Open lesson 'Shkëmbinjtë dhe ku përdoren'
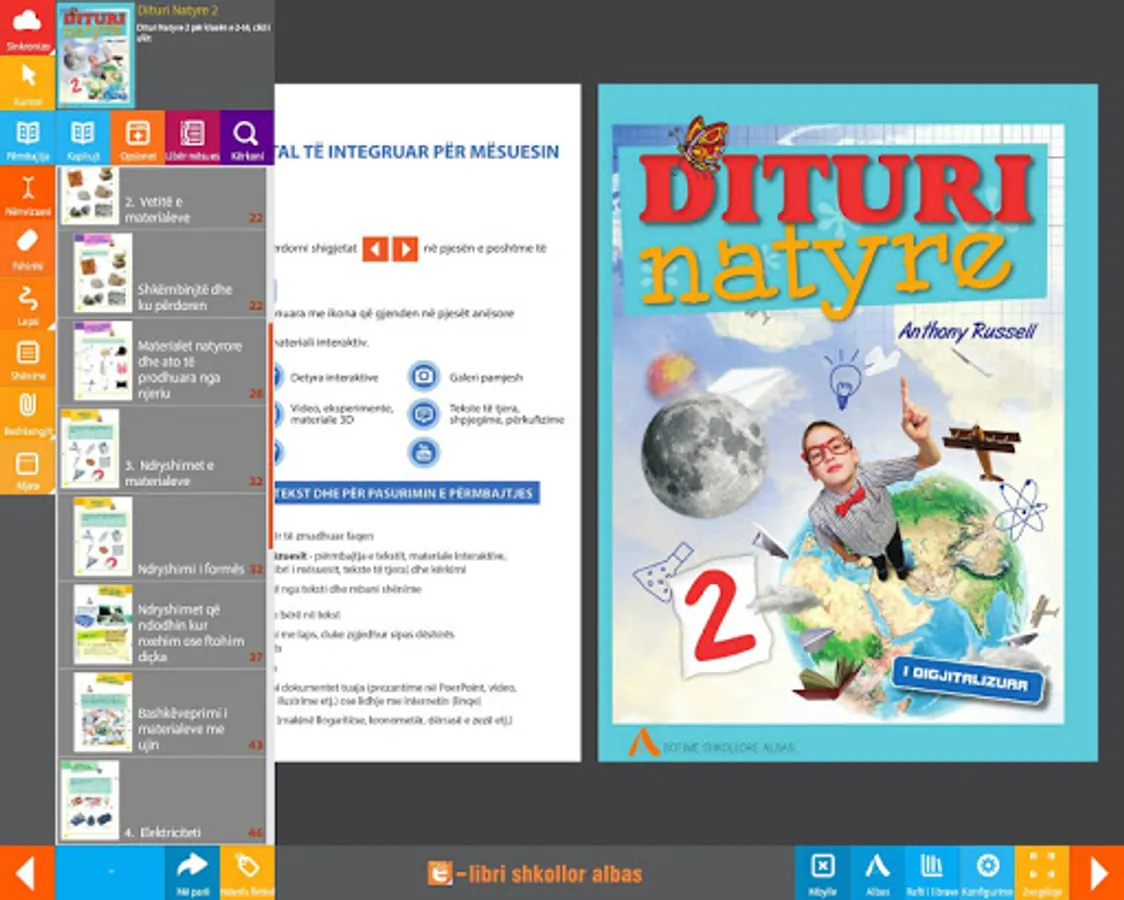1124x900 pixels. (x=161, y=273)
